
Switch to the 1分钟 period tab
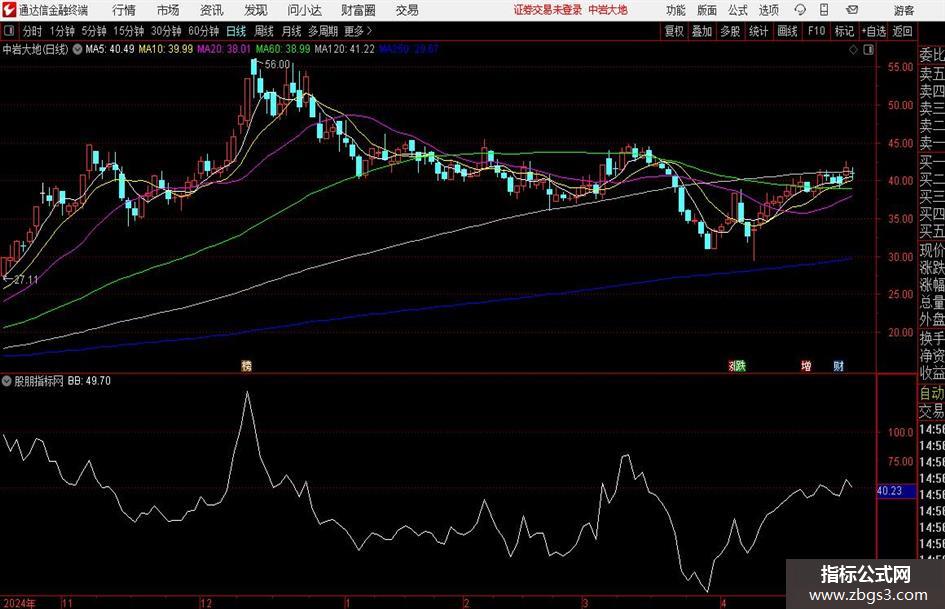tap(61, 31)
